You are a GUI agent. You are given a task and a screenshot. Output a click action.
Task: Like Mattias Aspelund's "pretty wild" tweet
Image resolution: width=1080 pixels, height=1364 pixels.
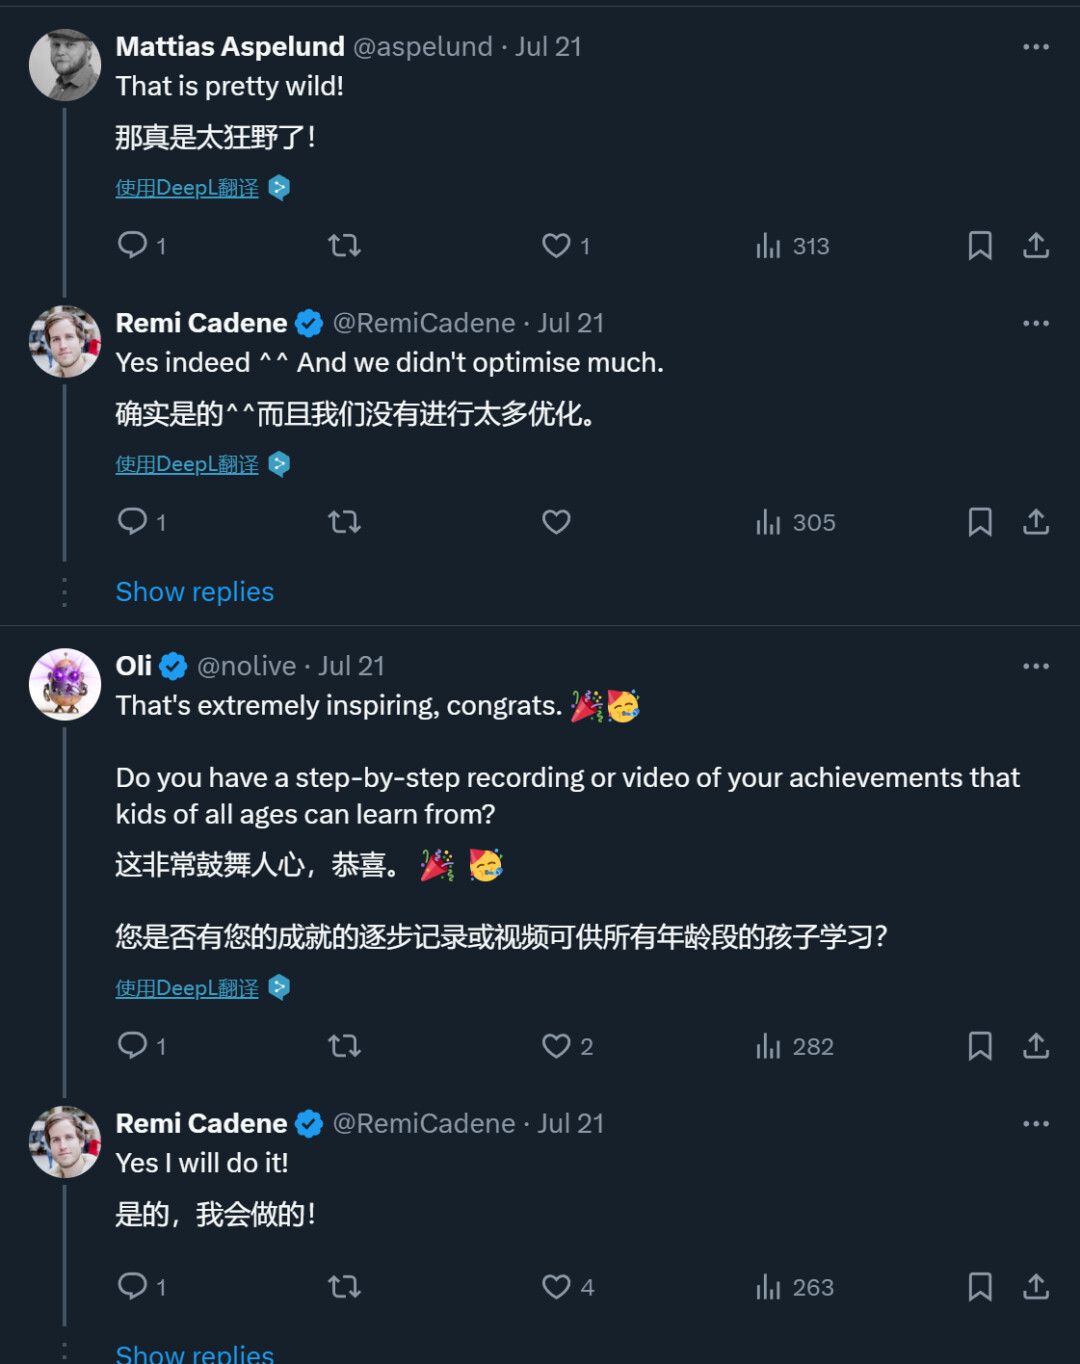[x=556, y=245]
